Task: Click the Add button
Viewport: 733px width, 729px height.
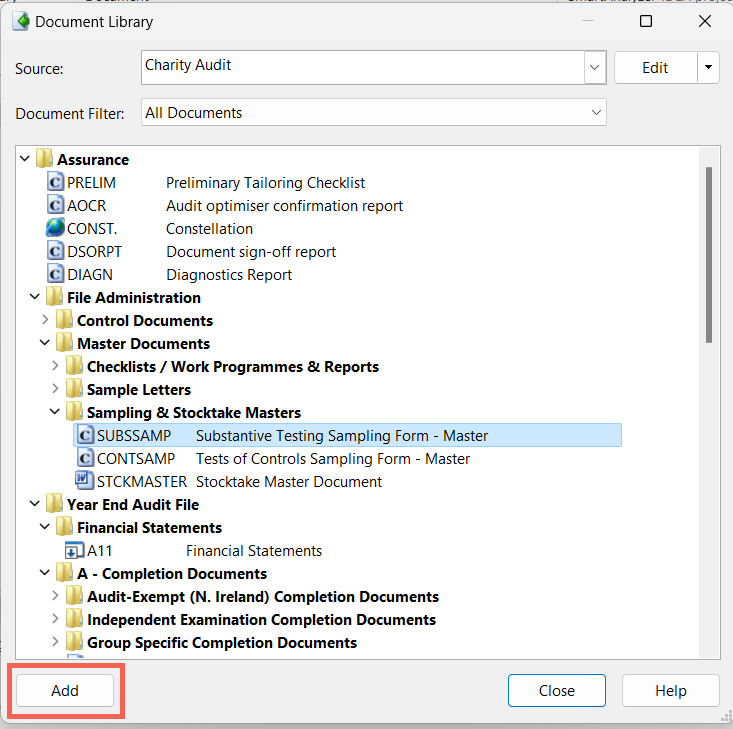Action: pos(65,690)
